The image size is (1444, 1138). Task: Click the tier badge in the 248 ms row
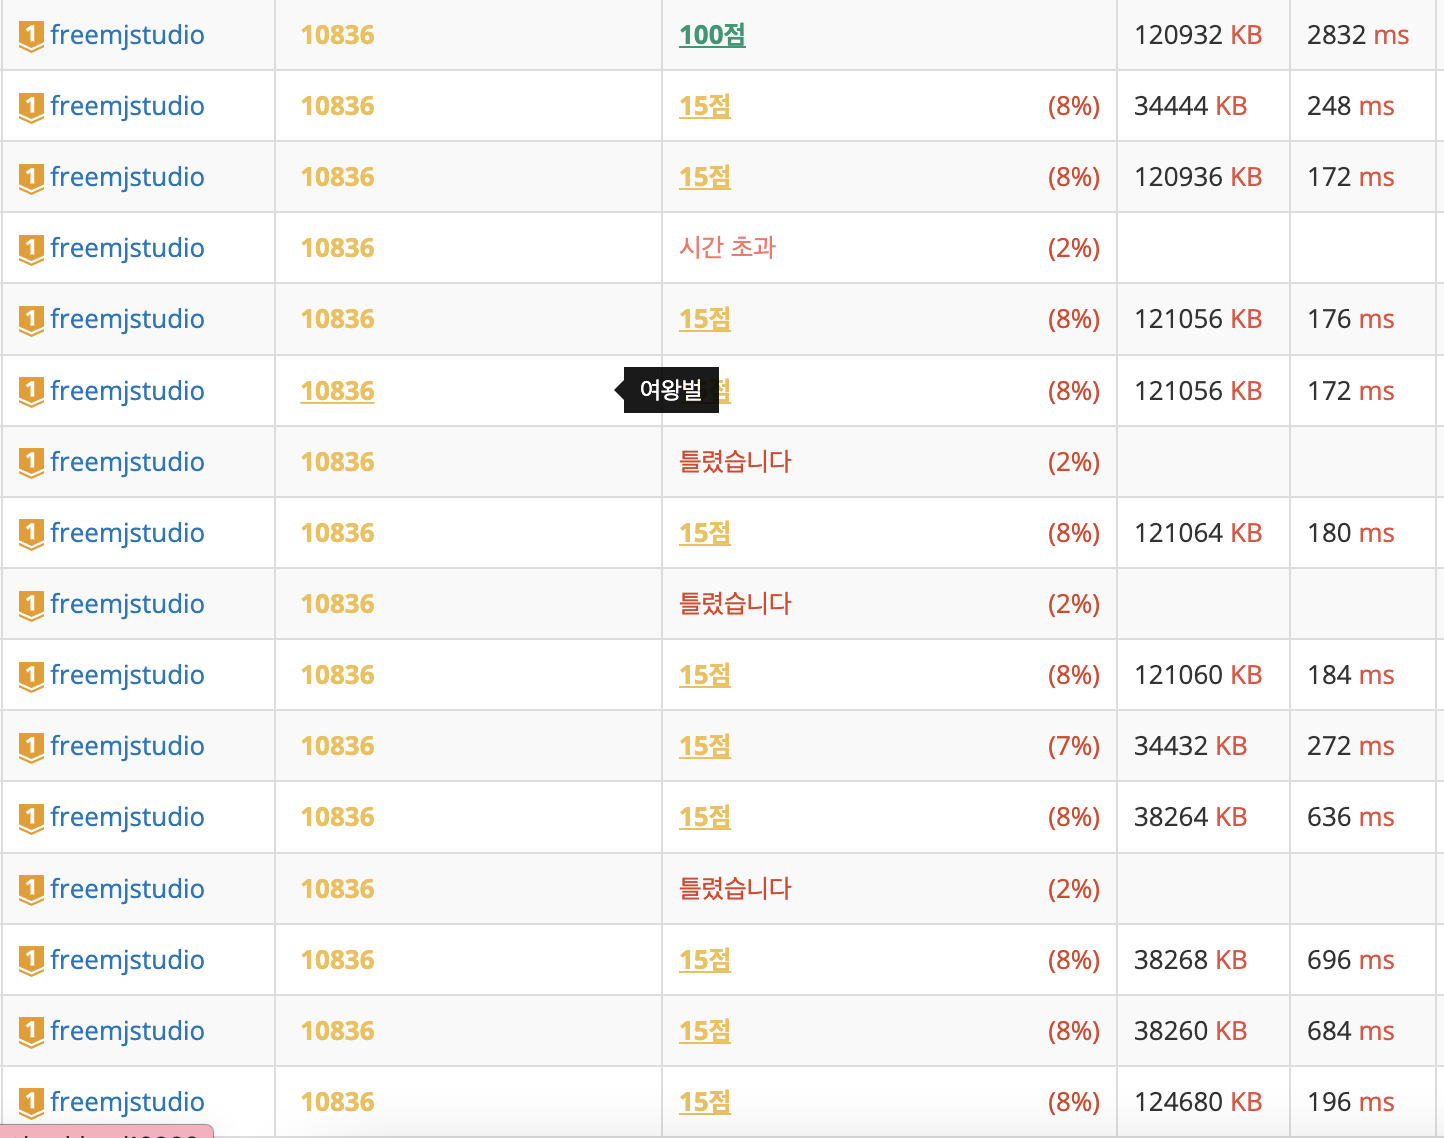point(31,107)
